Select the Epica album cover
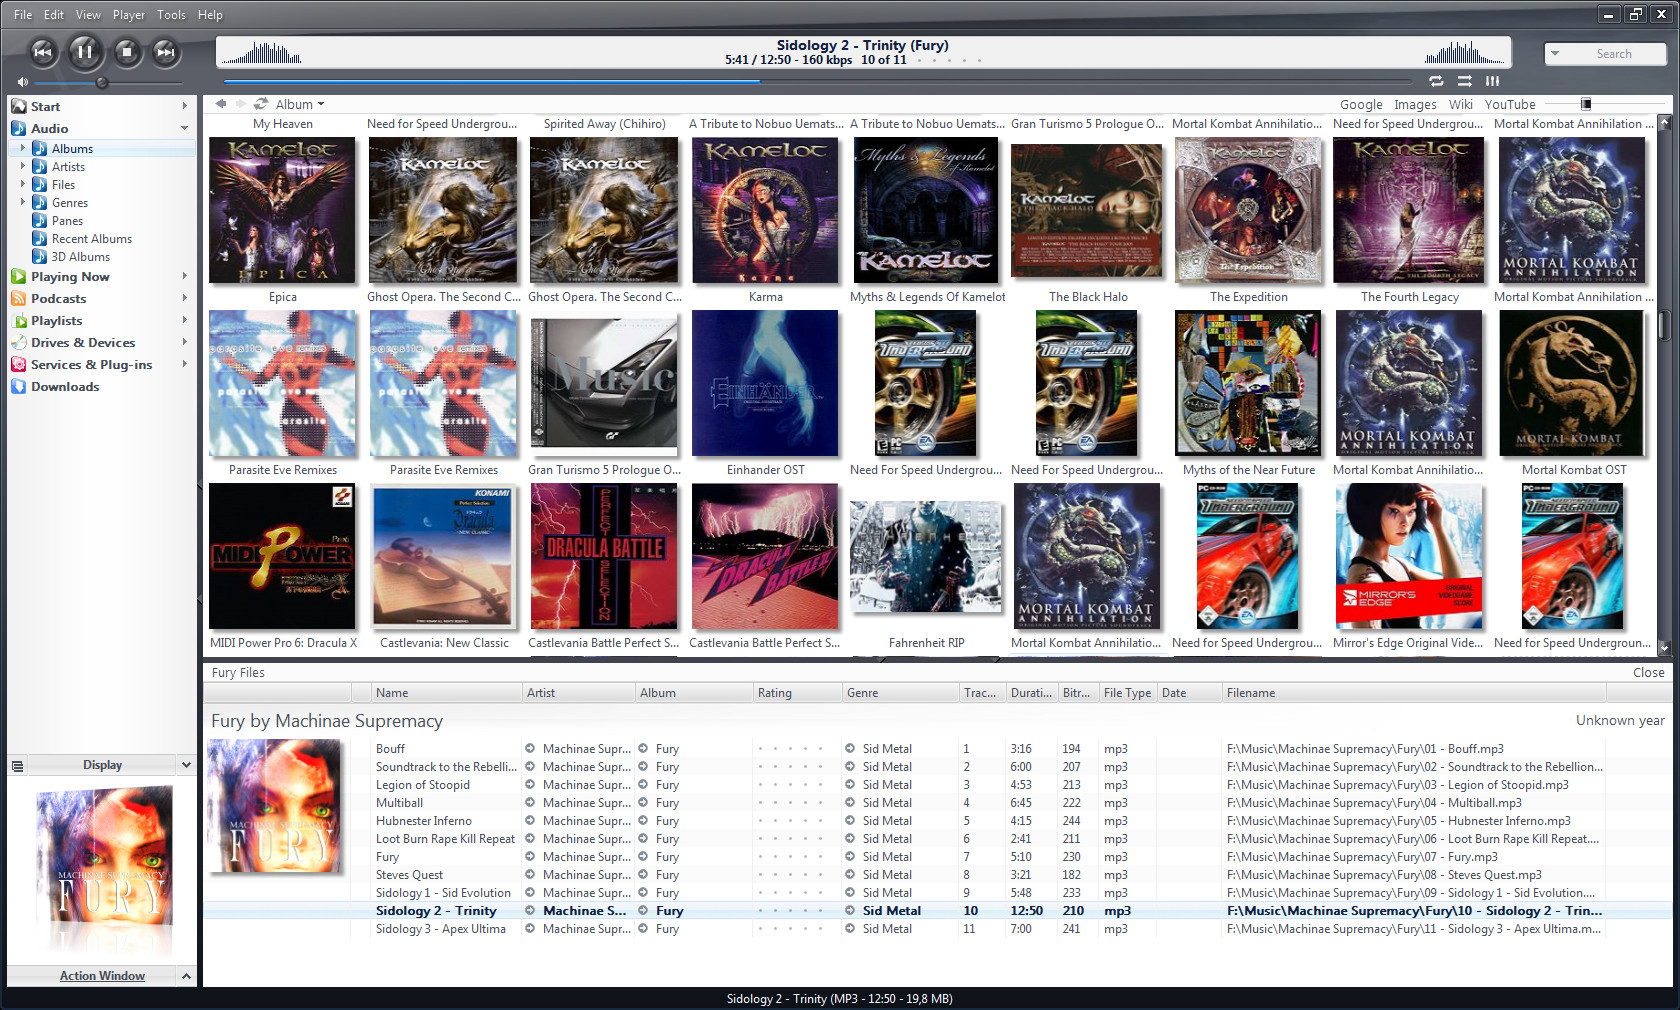 (x=282, y=209)
